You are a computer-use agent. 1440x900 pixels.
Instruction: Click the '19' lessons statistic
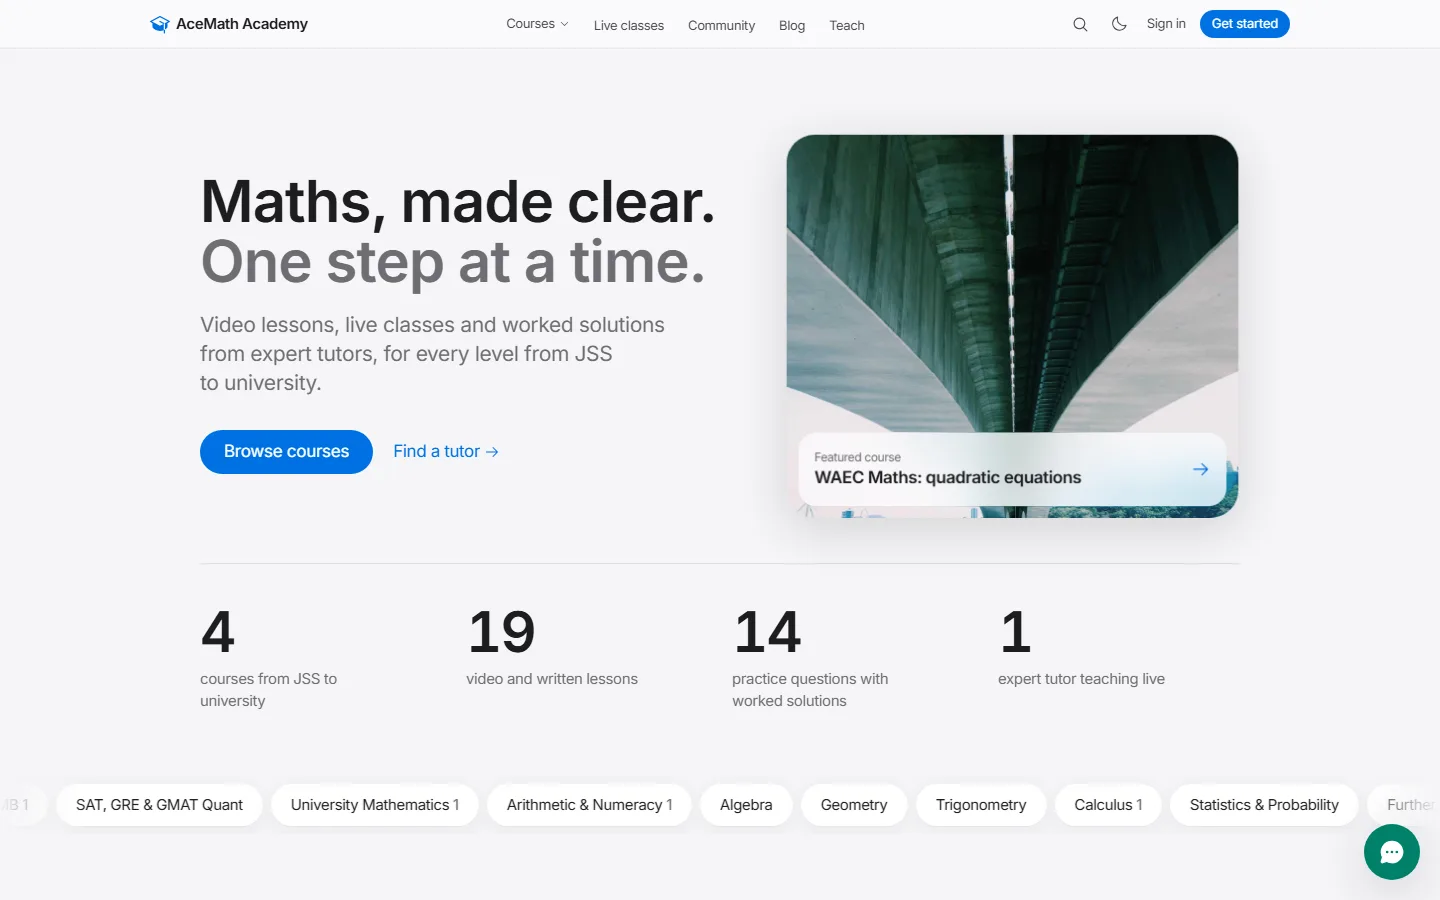[501, 632]
